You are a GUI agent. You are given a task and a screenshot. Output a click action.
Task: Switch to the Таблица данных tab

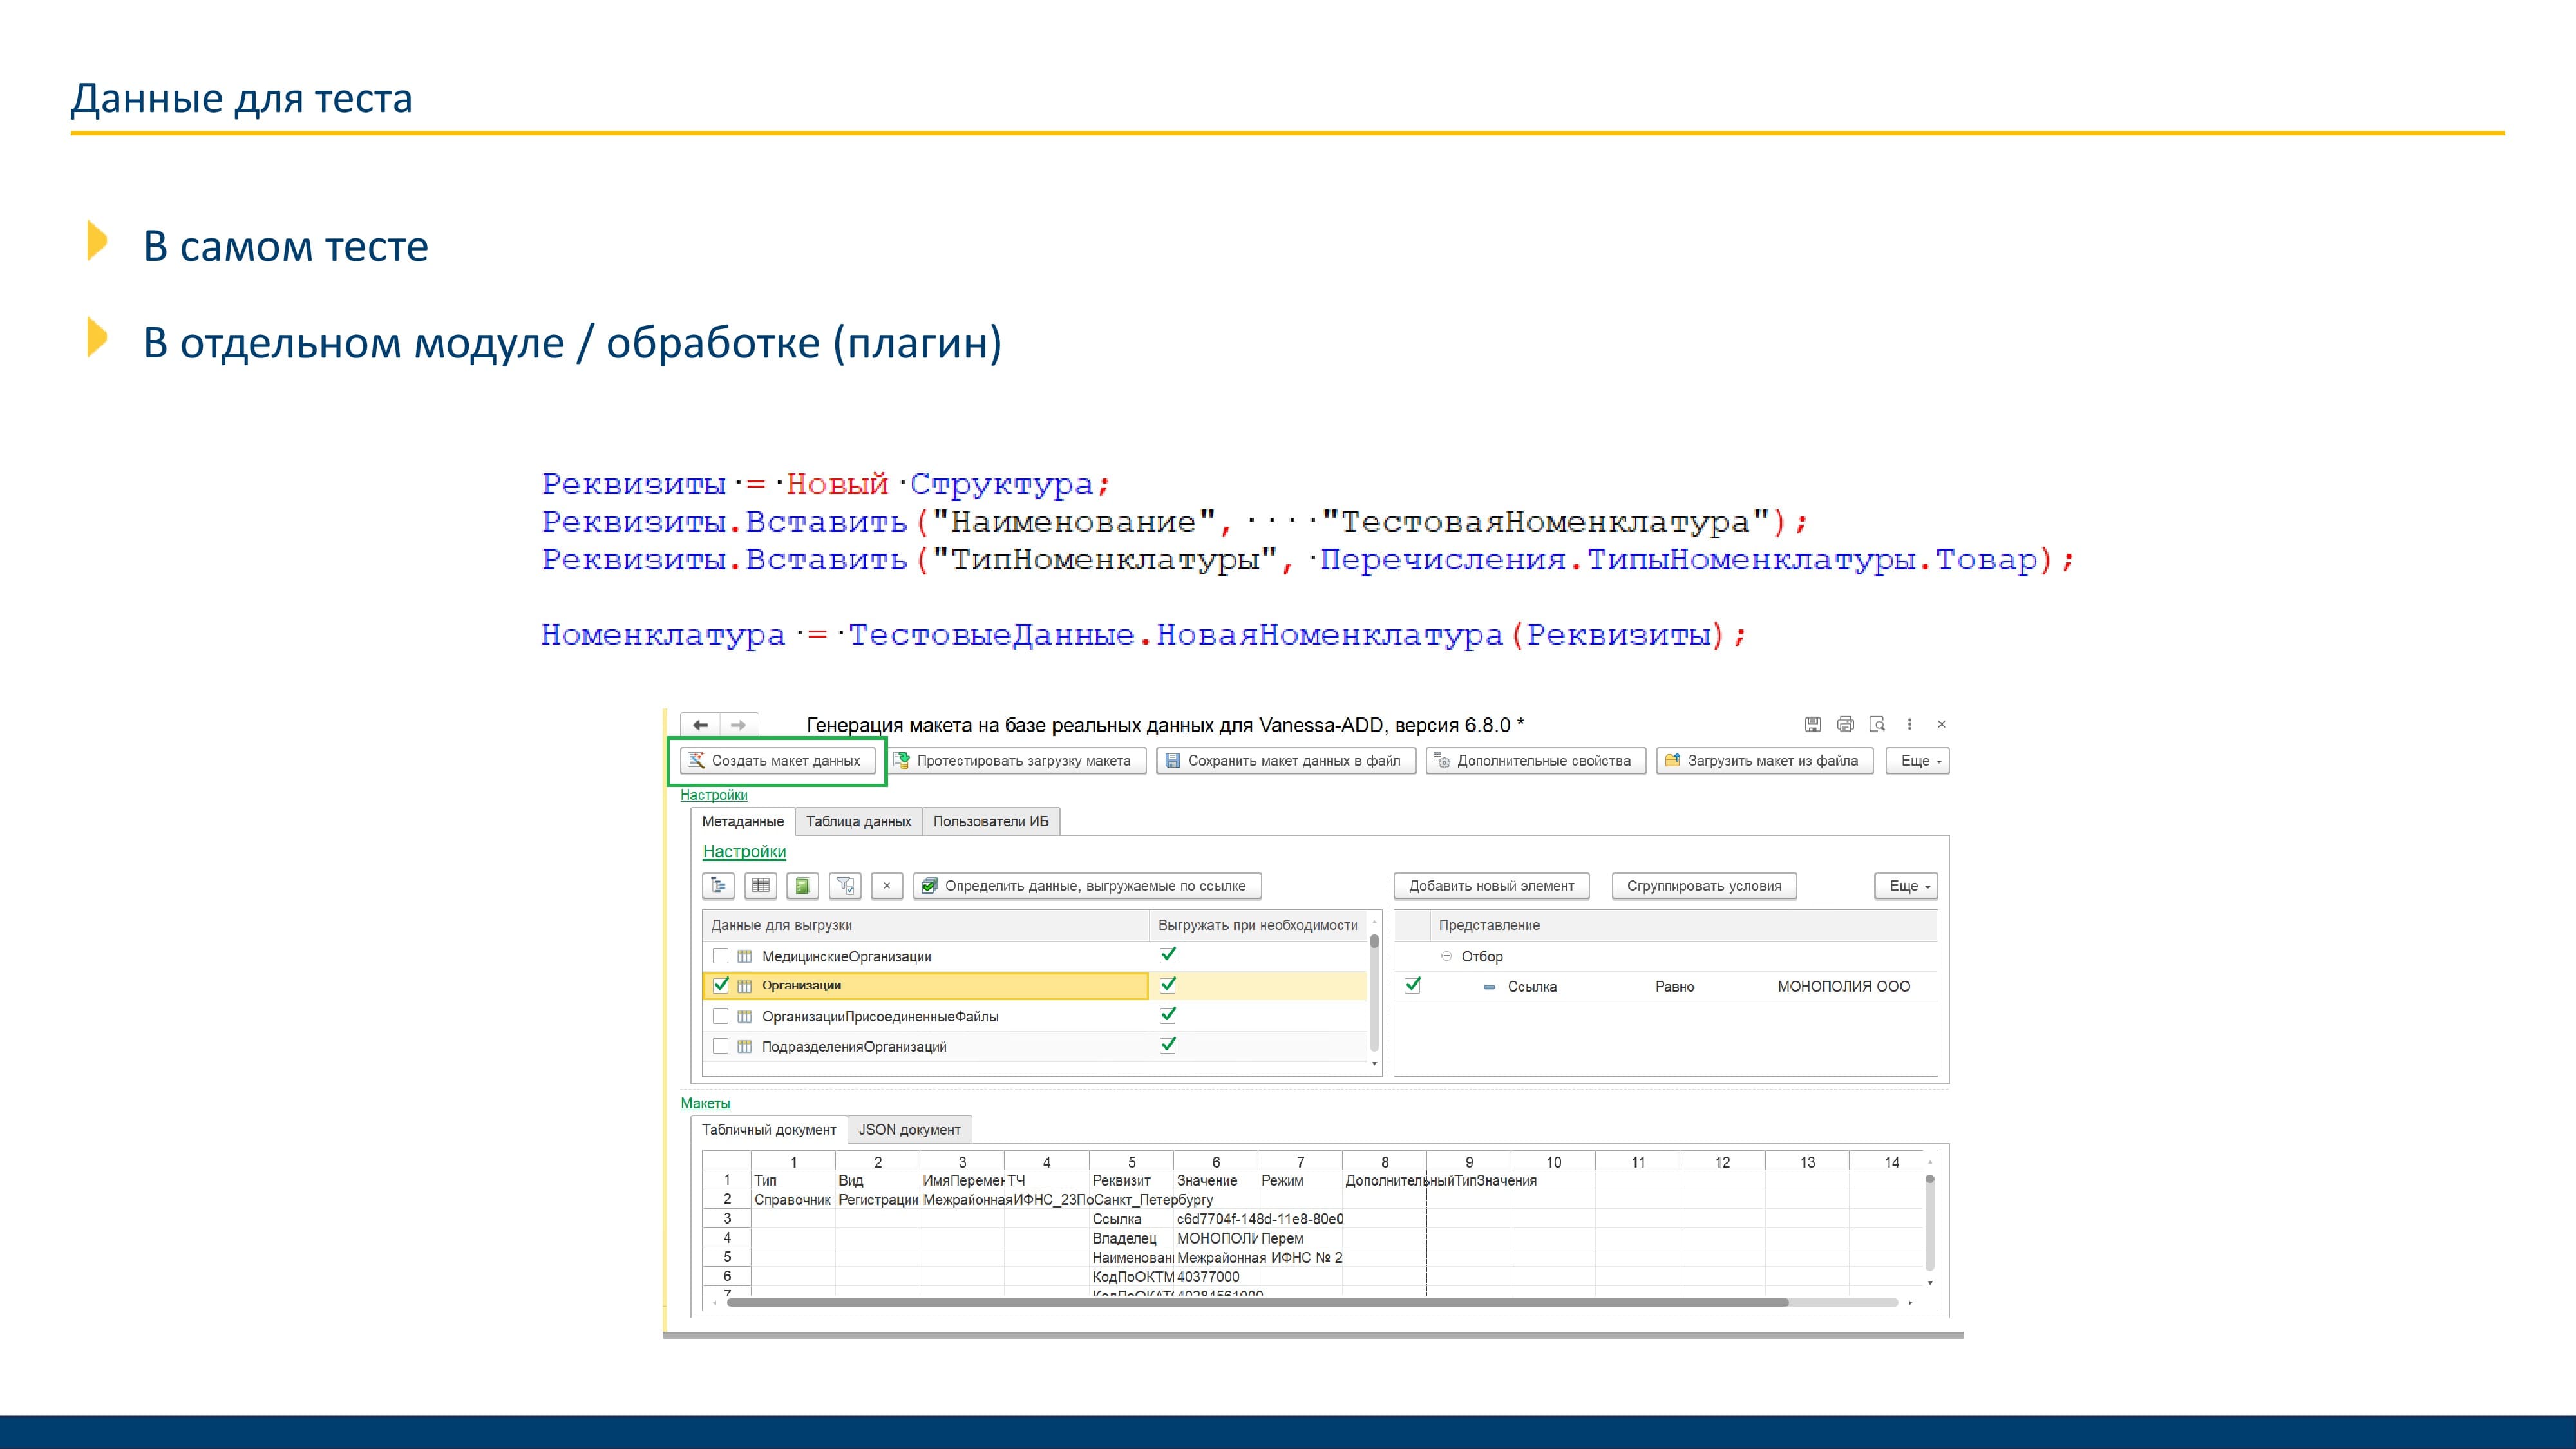858,822
